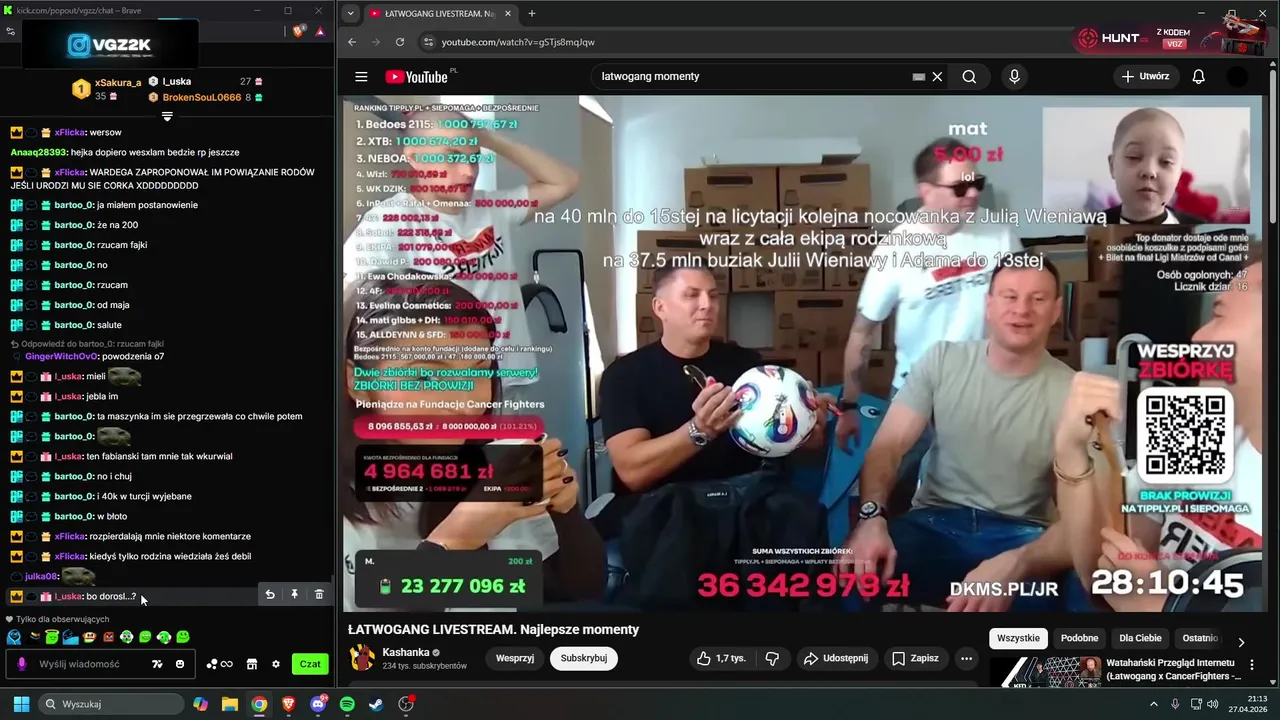This screenshot has width=1280, height=720.
Task: Open Brave Shields lion icon in chat popout
Action: click(298, 31)
